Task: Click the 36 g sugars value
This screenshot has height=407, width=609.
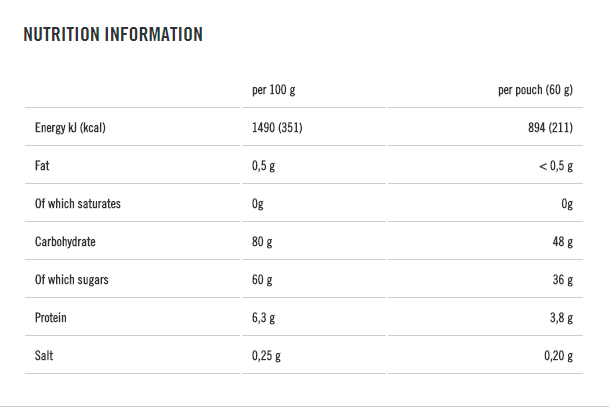Action: [563, 280]
